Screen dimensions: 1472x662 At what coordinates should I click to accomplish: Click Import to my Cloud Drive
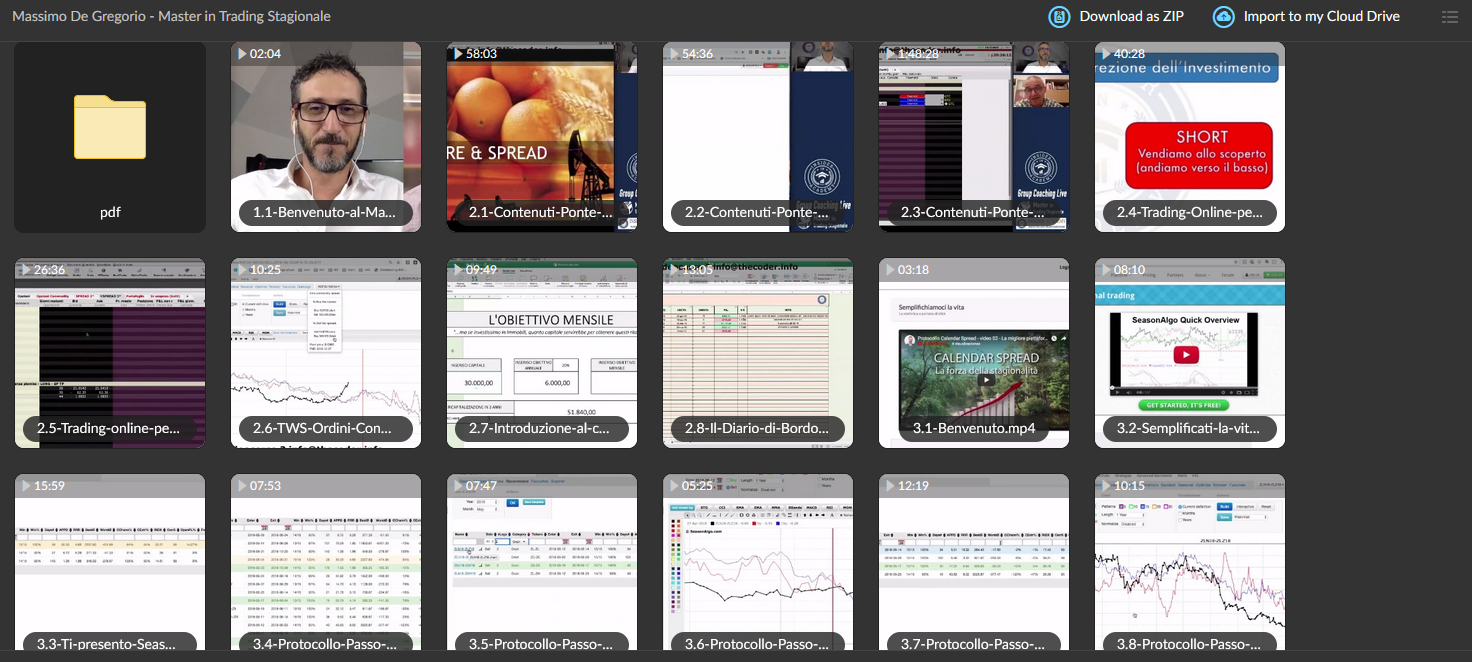coord(1306,17)
